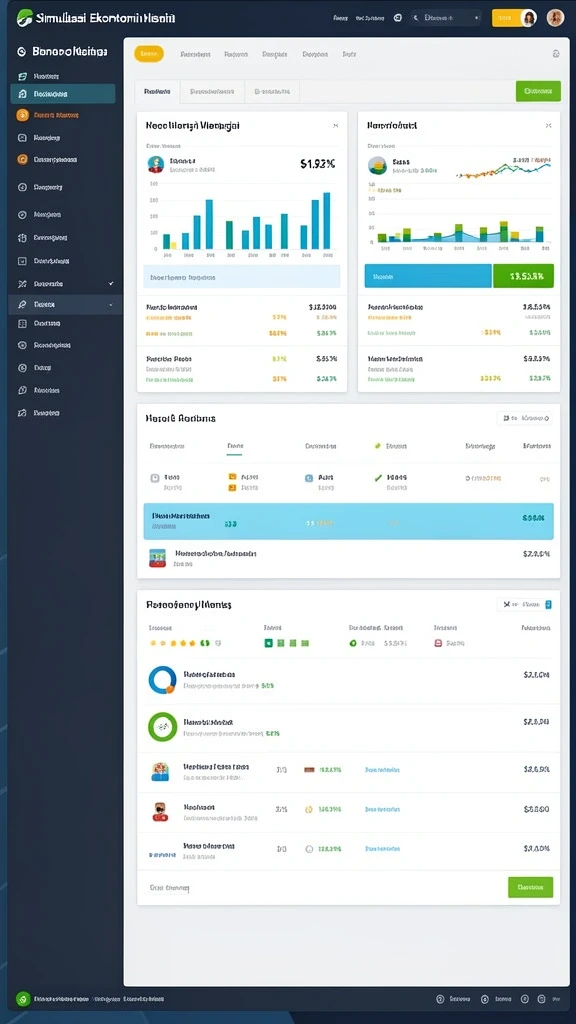Click the round icon left of header search box
Screen dimensions: 576x1024
click(x=398, y=18)
